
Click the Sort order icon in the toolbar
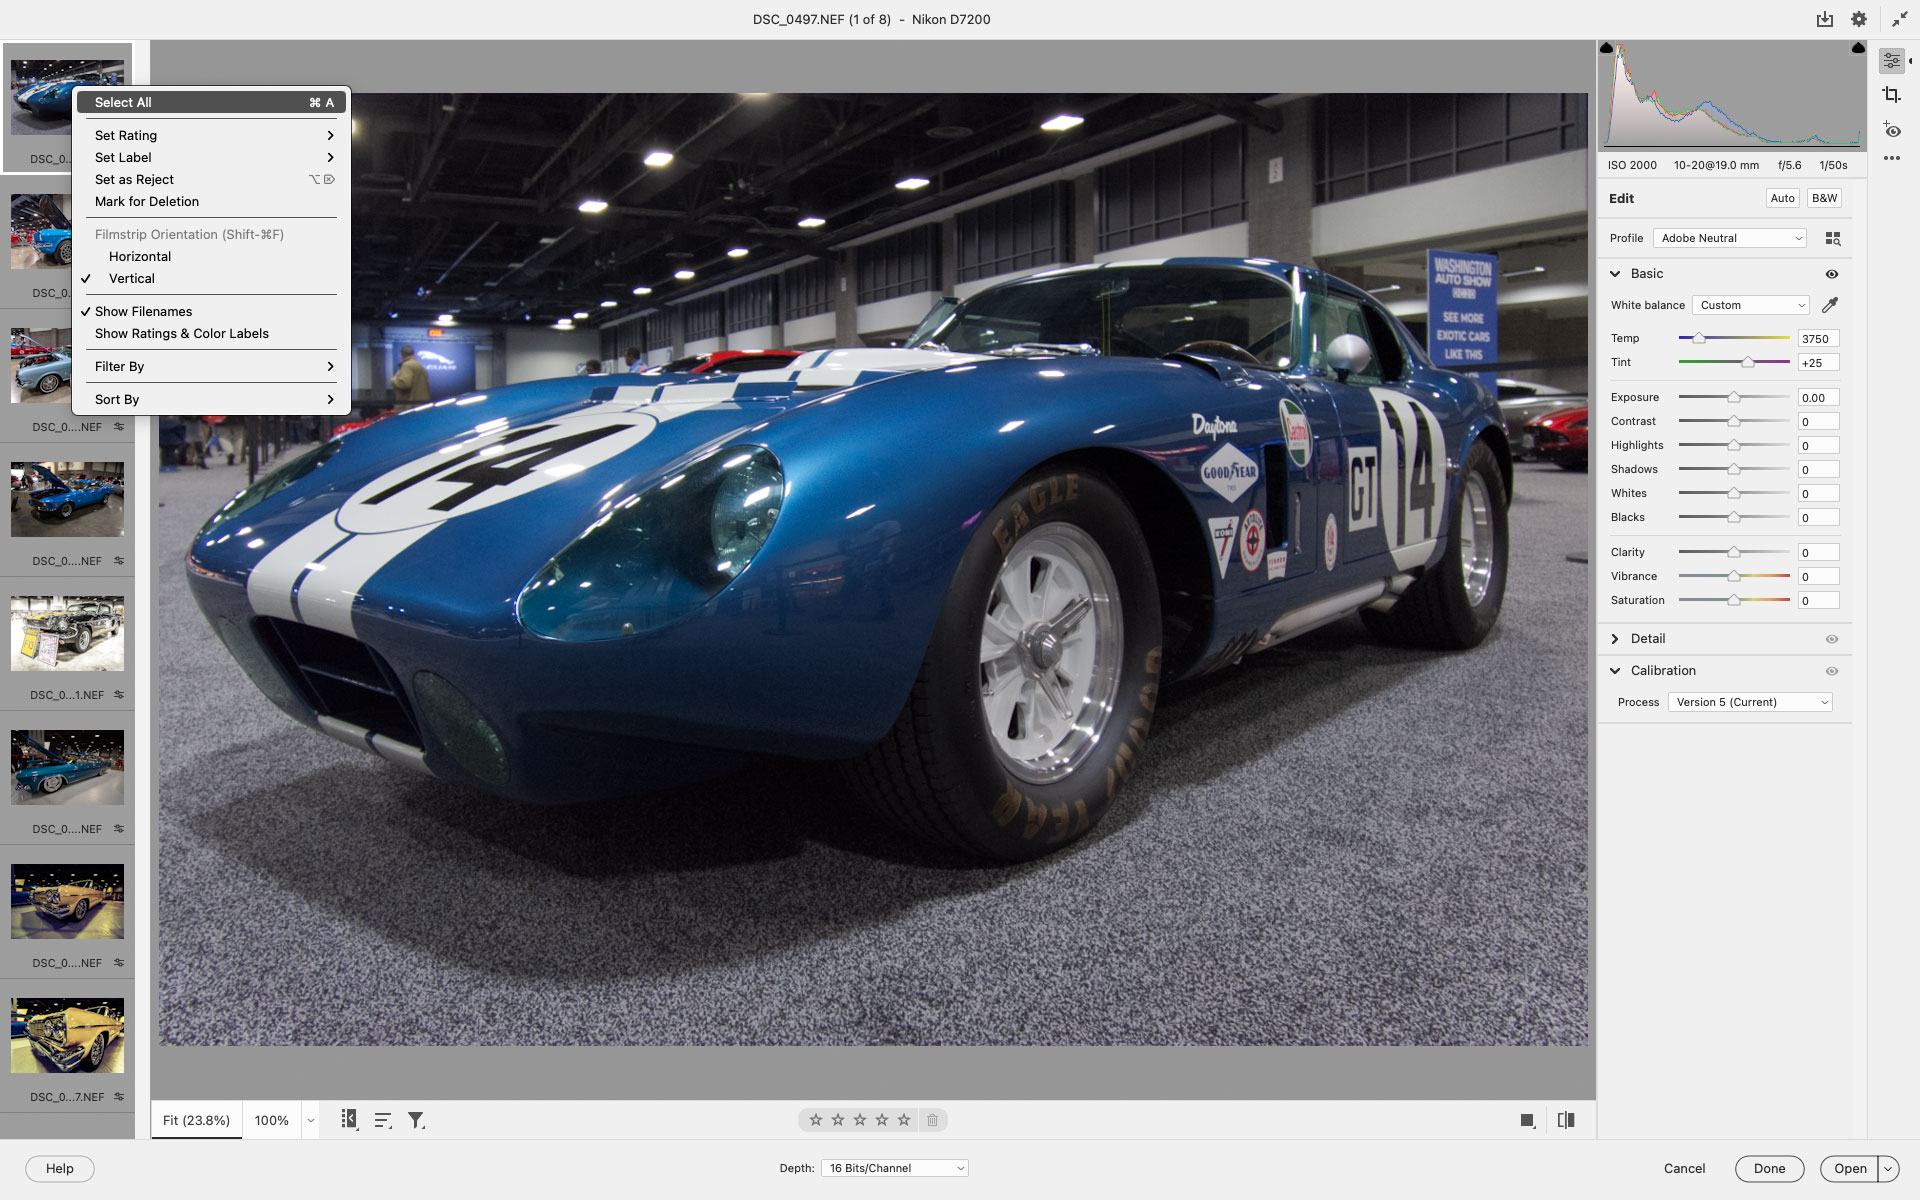click(382, 1120)
